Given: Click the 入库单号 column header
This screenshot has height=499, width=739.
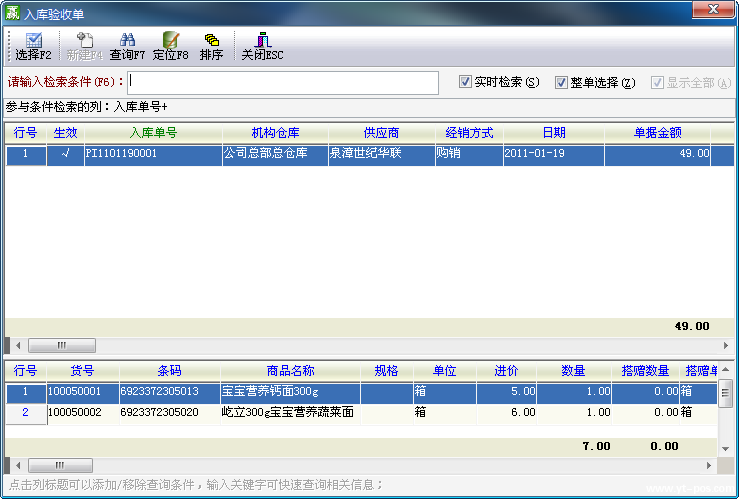Looking at the screenshot, I should click(x=153, y=133).
